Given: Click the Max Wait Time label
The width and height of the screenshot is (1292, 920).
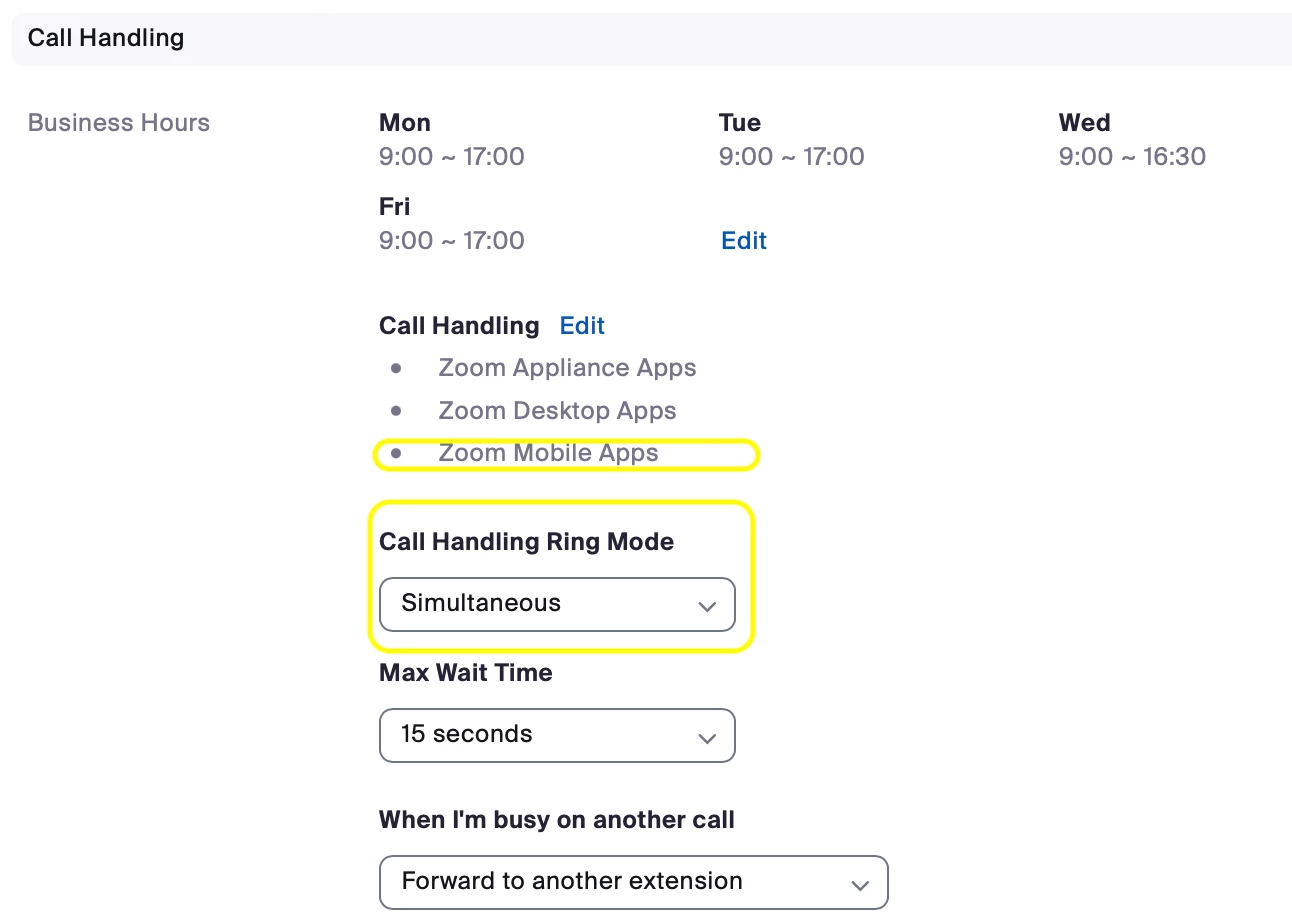Looking at the screenshot, I should point(466,673).
